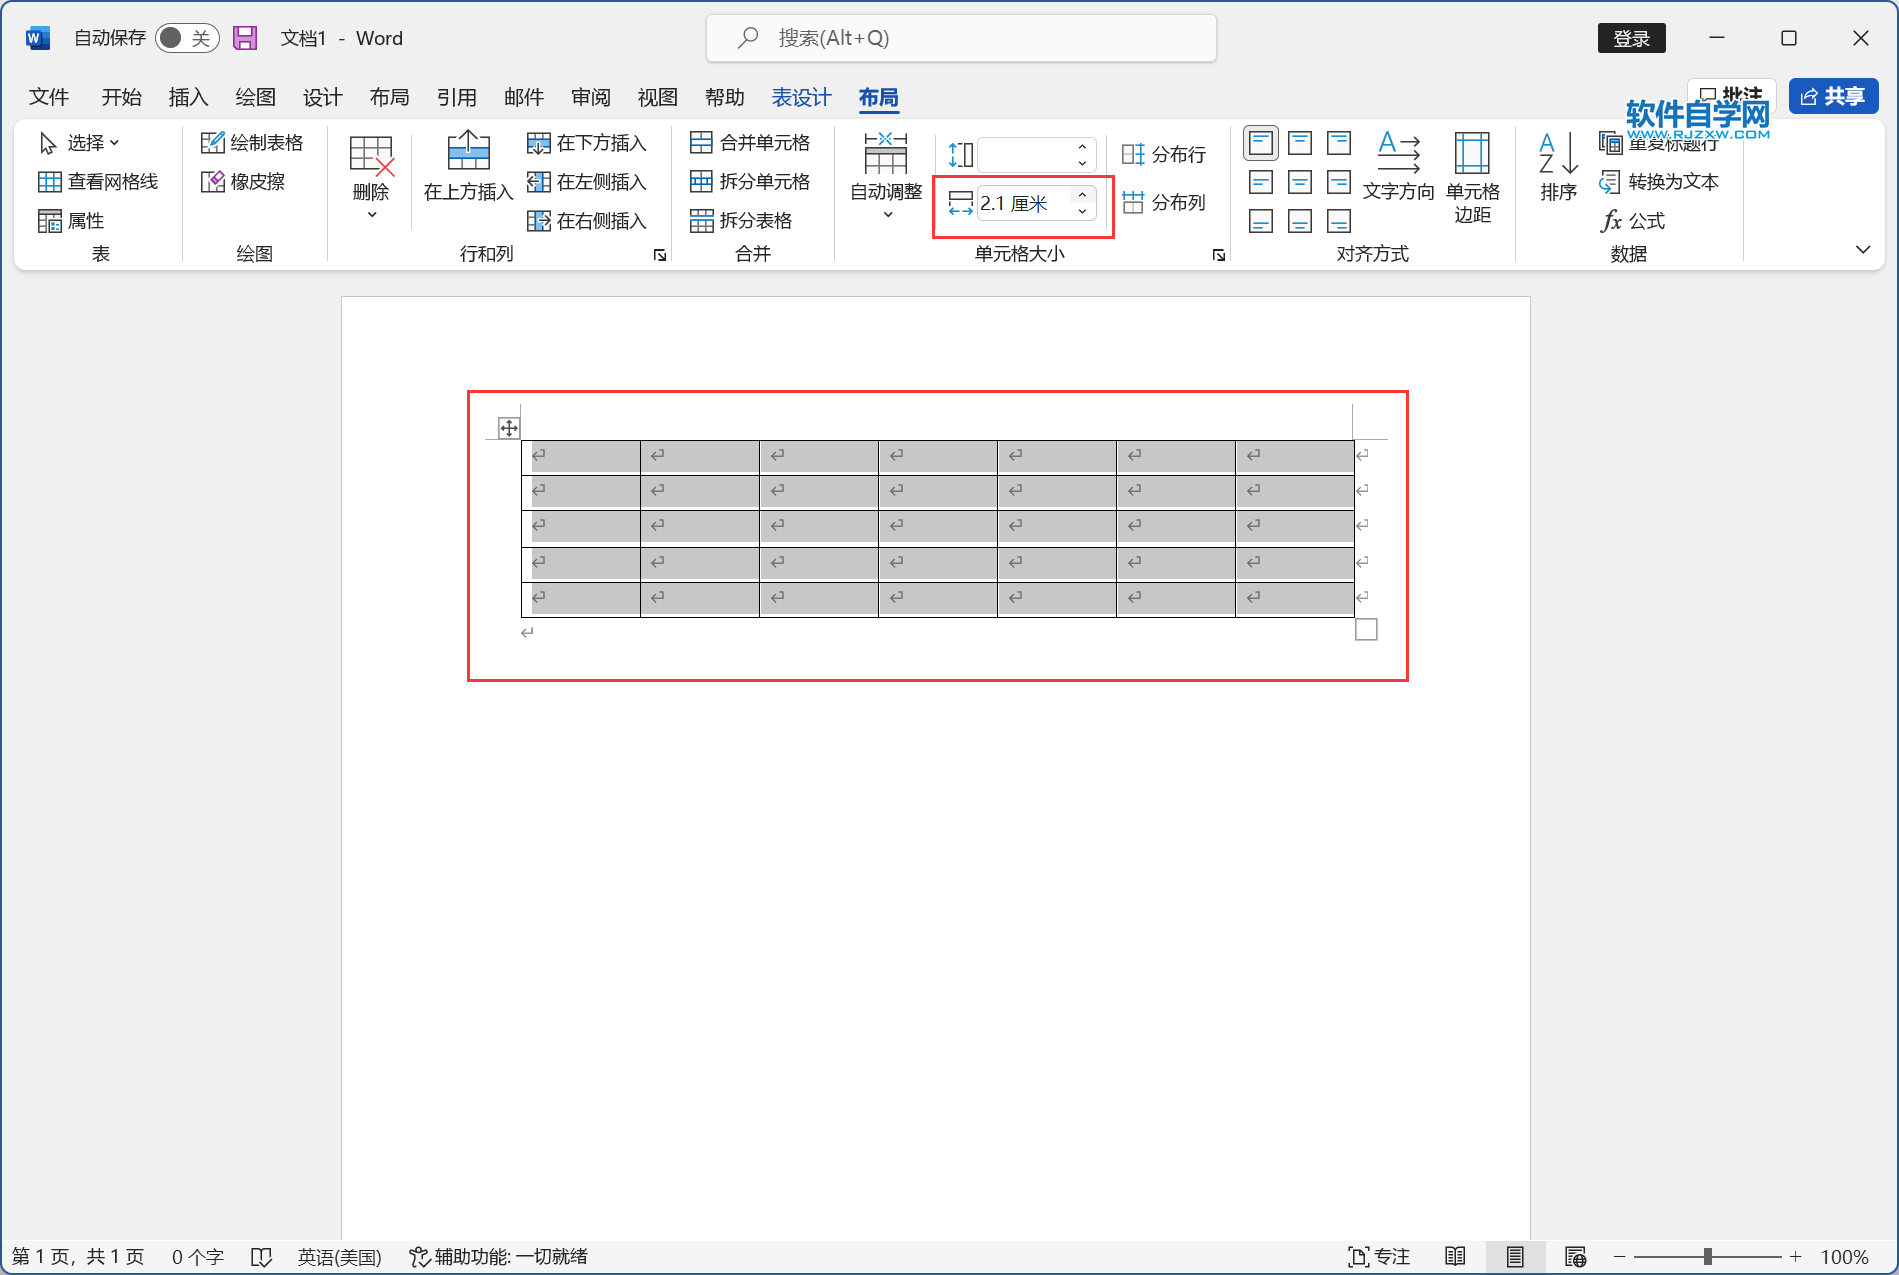The image size is (1899, 1275).
Task: Switch to the 表设计 tab
Action: pos(799,97)
